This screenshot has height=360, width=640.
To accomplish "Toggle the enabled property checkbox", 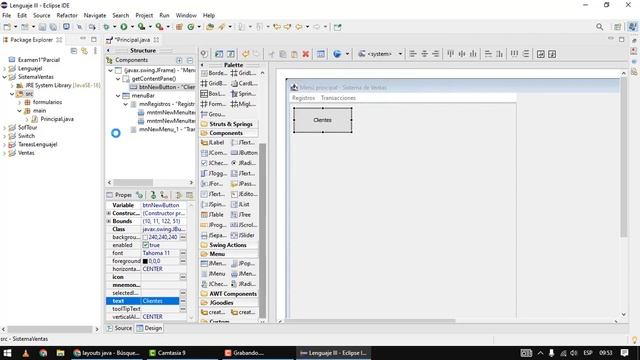I will 145,245.
